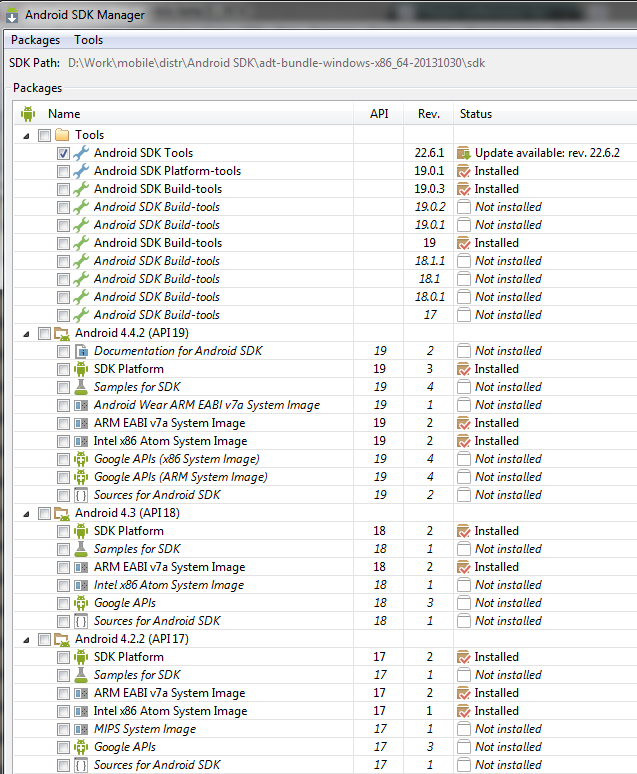Click the API 18 ARM EABI v7a image icon

point(81,567)
